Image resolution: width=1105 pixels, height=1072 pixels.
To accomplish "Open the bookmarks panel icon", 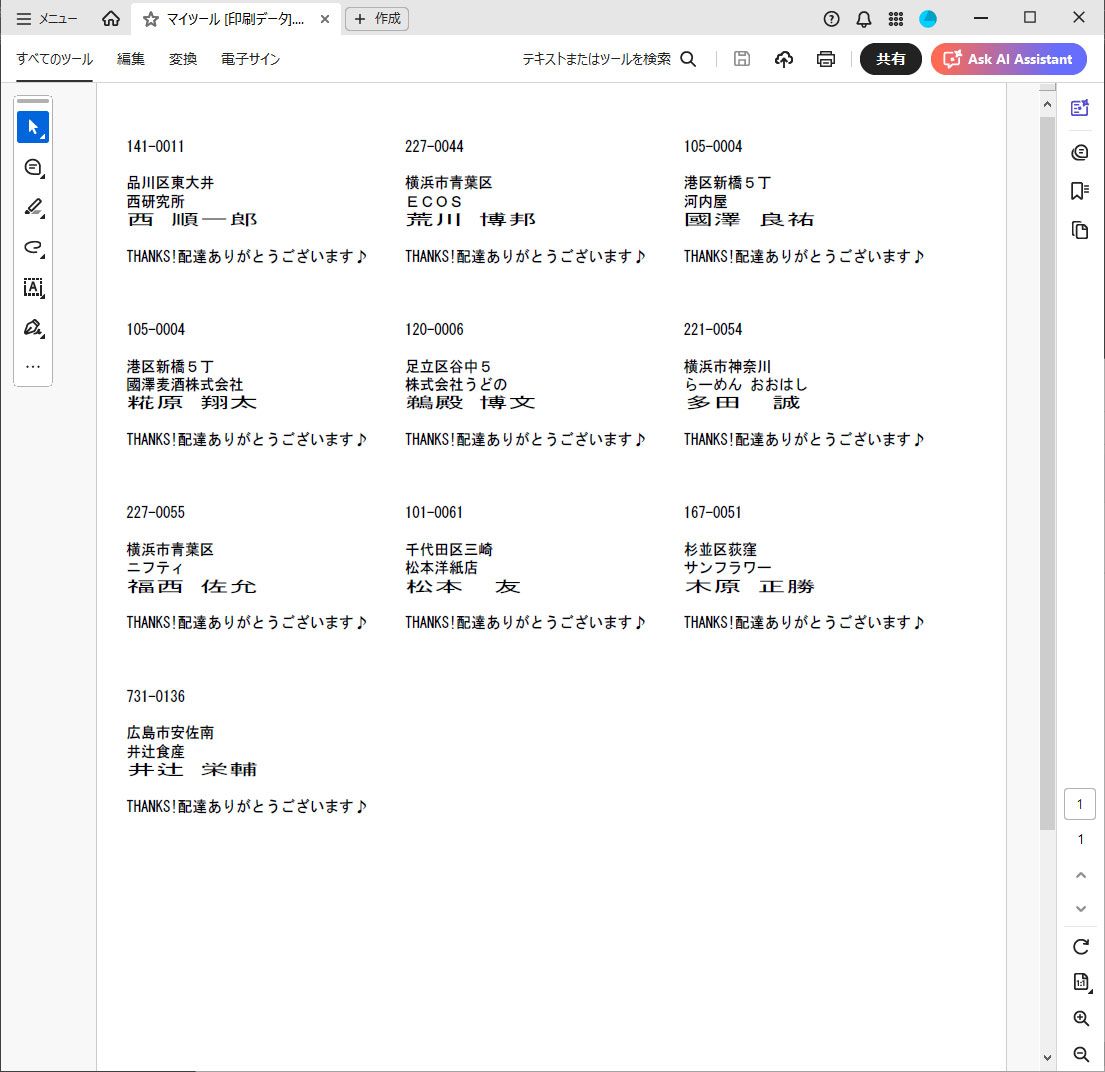I will (1080, 191).
